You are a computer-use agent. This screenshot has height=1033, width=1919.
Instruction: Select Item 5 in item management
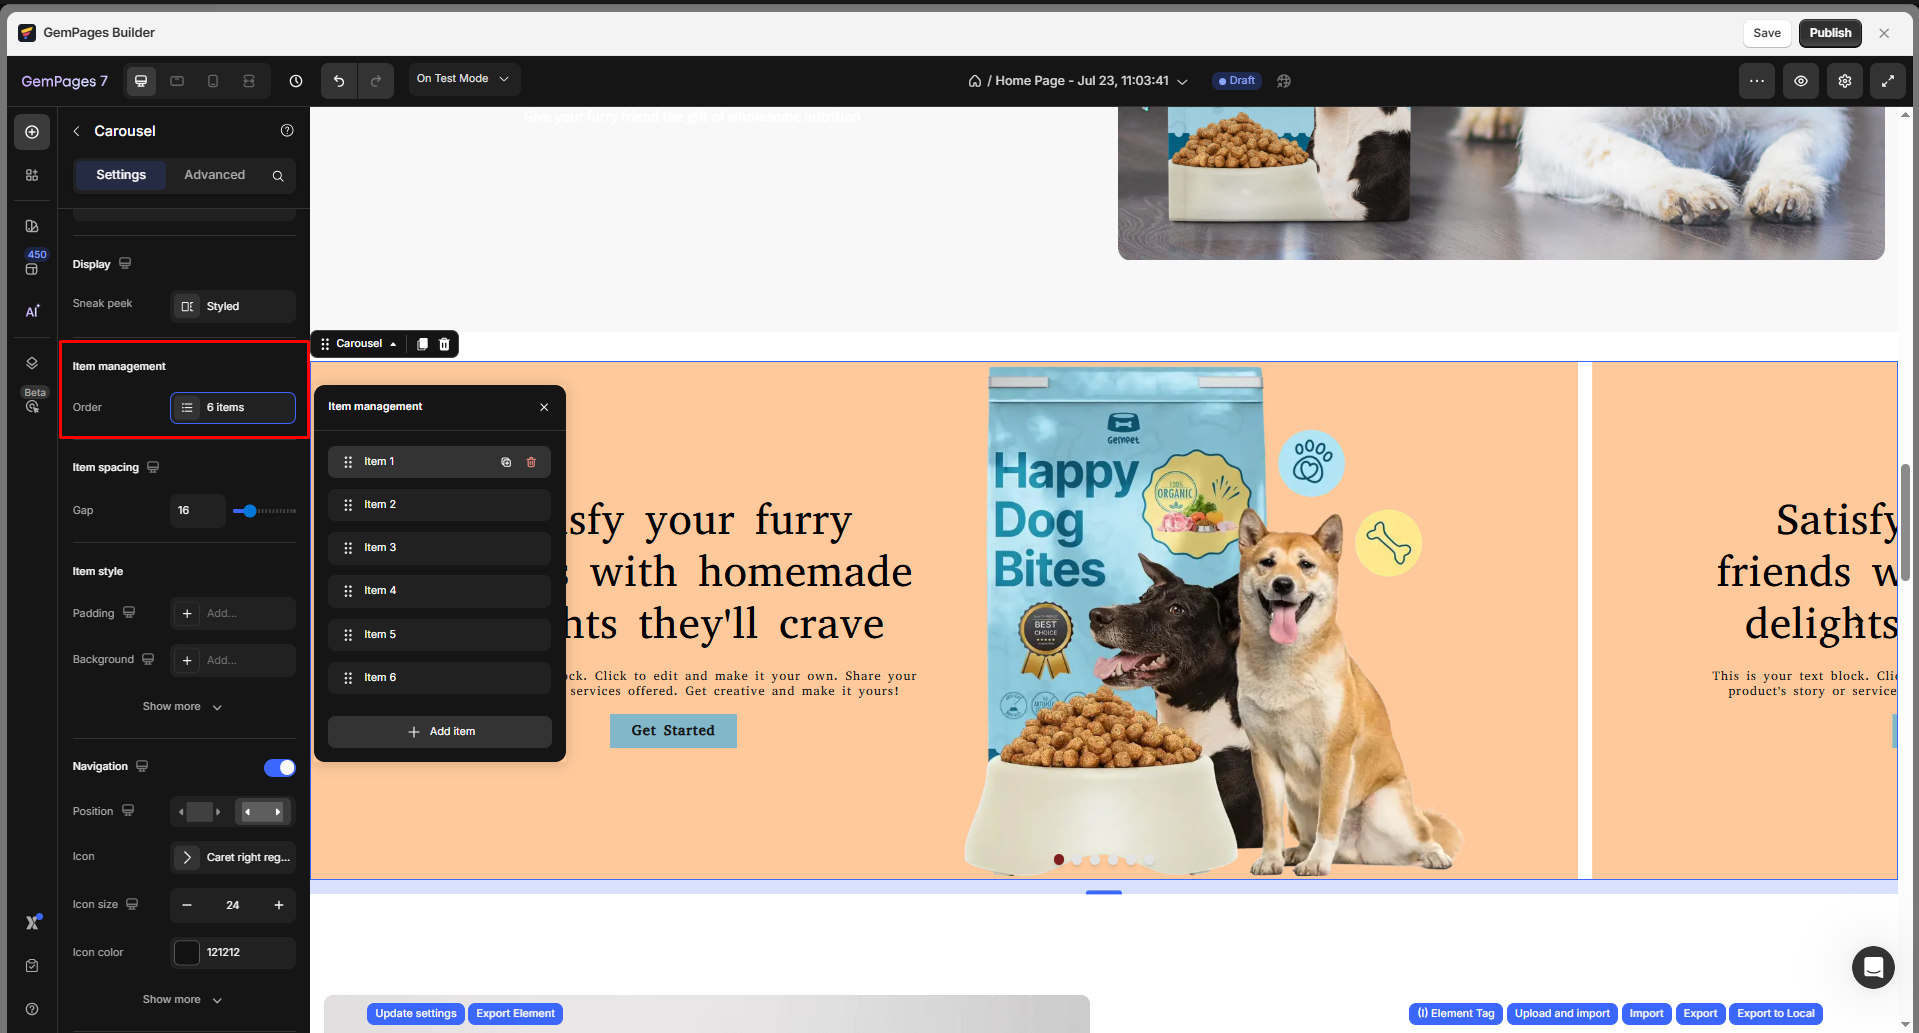coord(439,635)
